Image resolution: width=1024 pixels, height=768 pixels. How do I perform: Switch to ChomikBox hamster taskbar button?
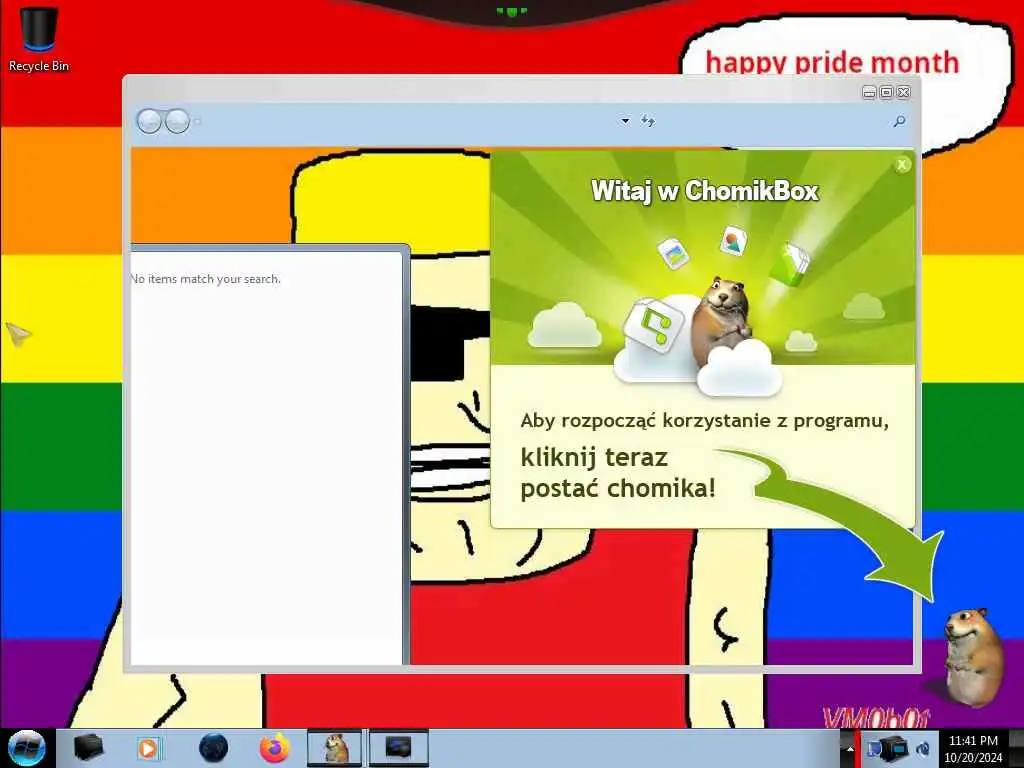pyautogui.click(x=334, y=748)
